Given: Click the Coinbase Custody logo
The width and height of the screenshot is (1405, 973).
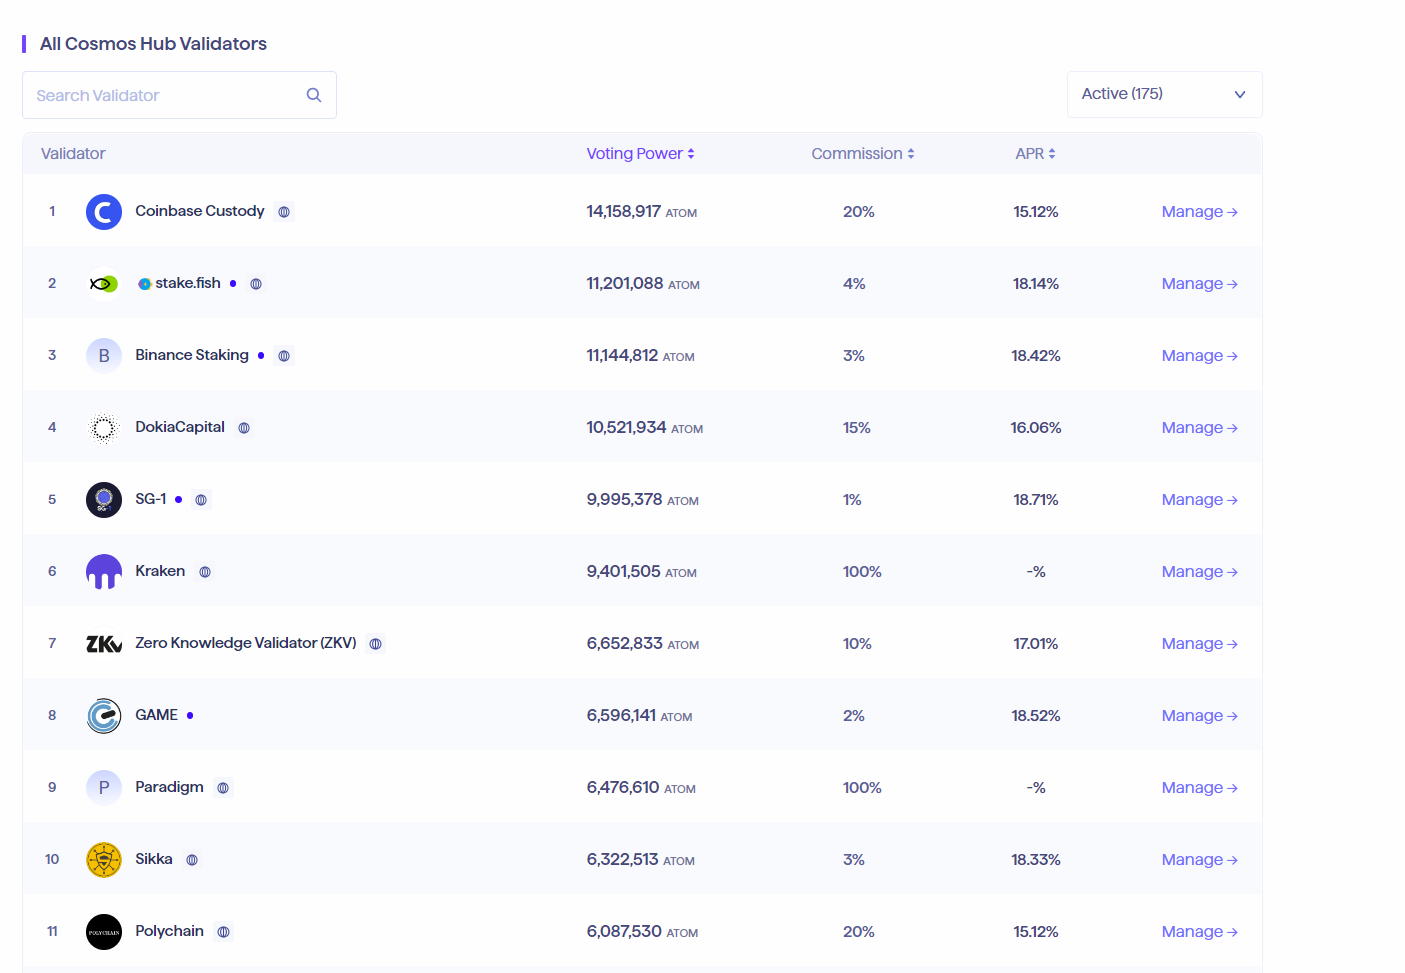Looking at the screenshot, I should (x=104, y=212).
